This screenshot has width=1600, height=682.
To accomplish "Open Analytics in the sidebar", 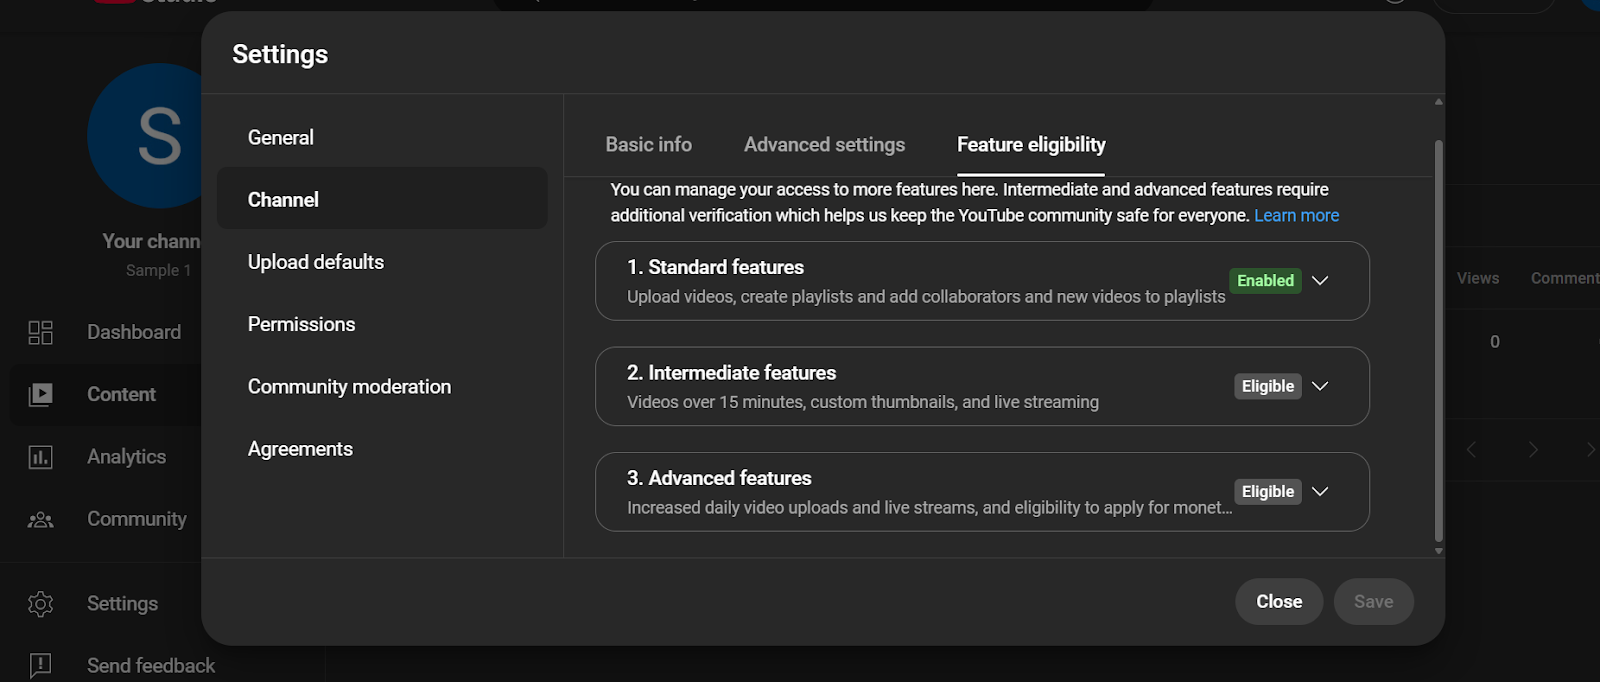I will (x=126, y=457).
